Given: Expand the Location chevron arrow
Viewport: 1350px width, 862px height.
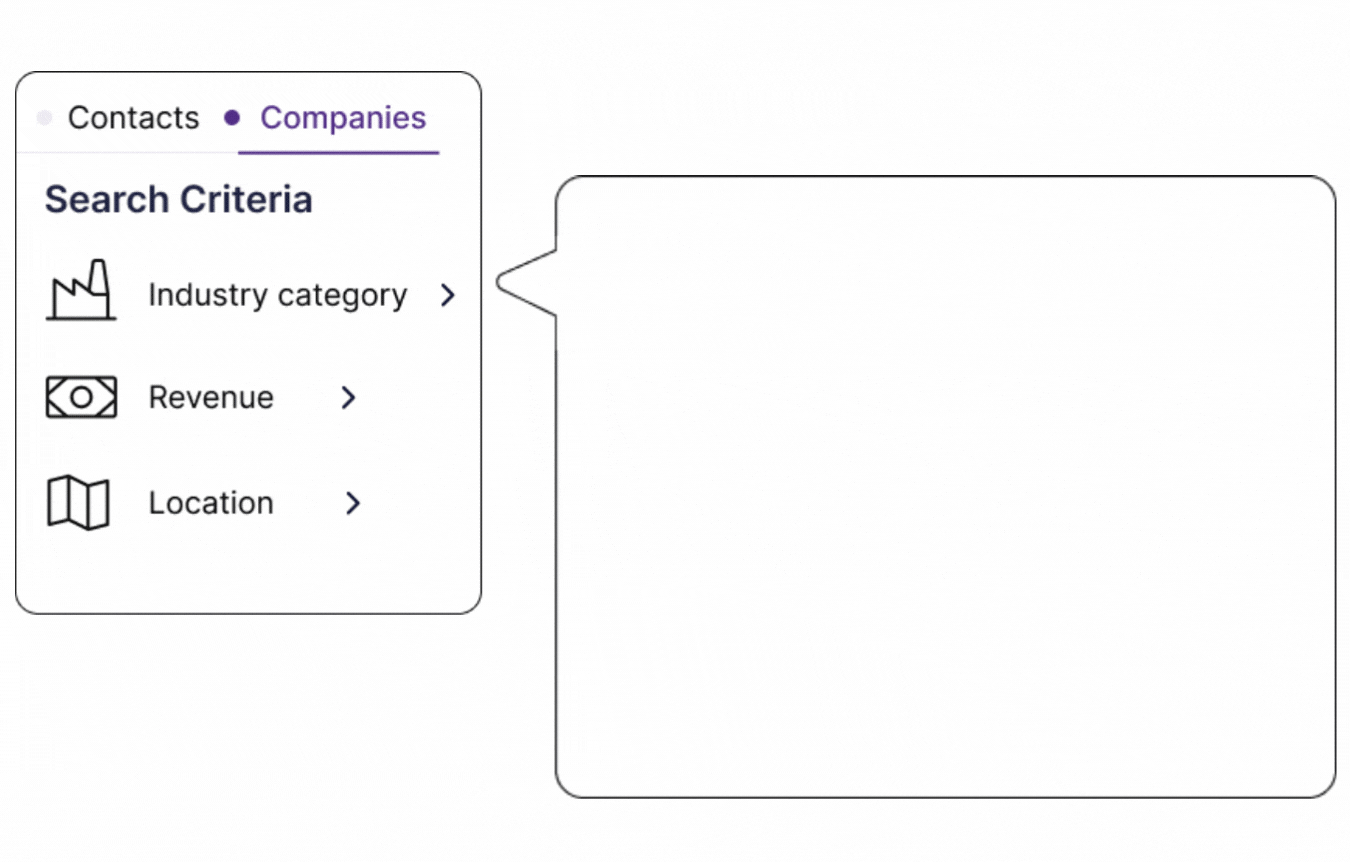Looking at the screenshot, I should [352, 503].
